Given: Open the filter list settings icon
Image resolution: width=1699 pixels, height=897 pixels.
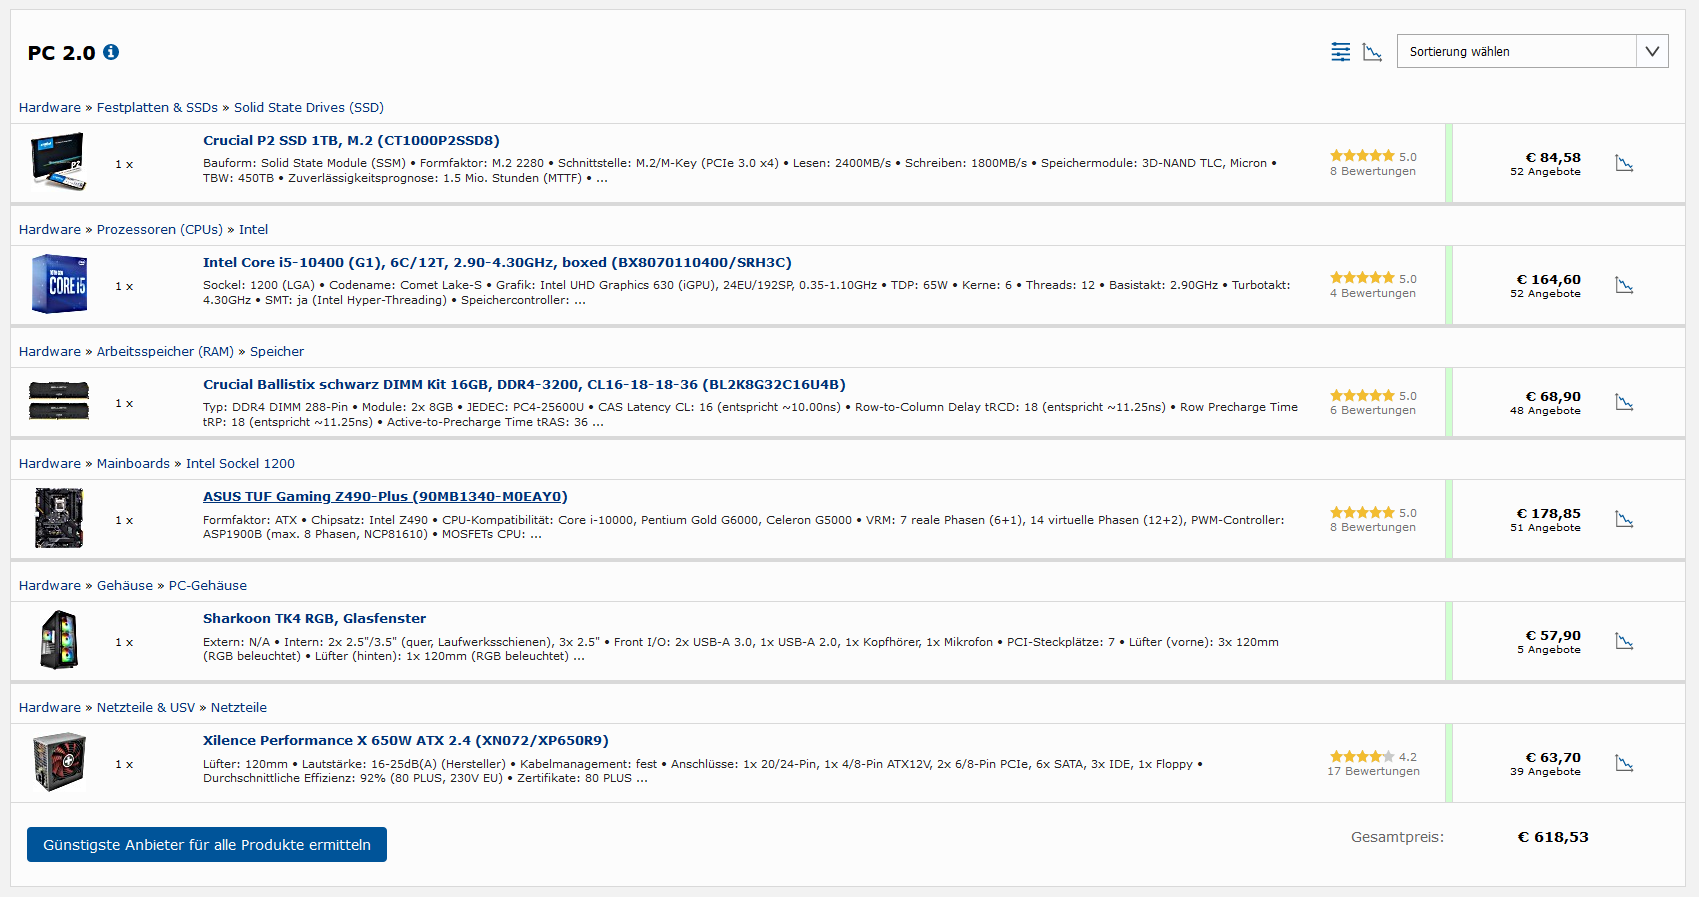Looking at the screenshot, I should (1340, 52).
